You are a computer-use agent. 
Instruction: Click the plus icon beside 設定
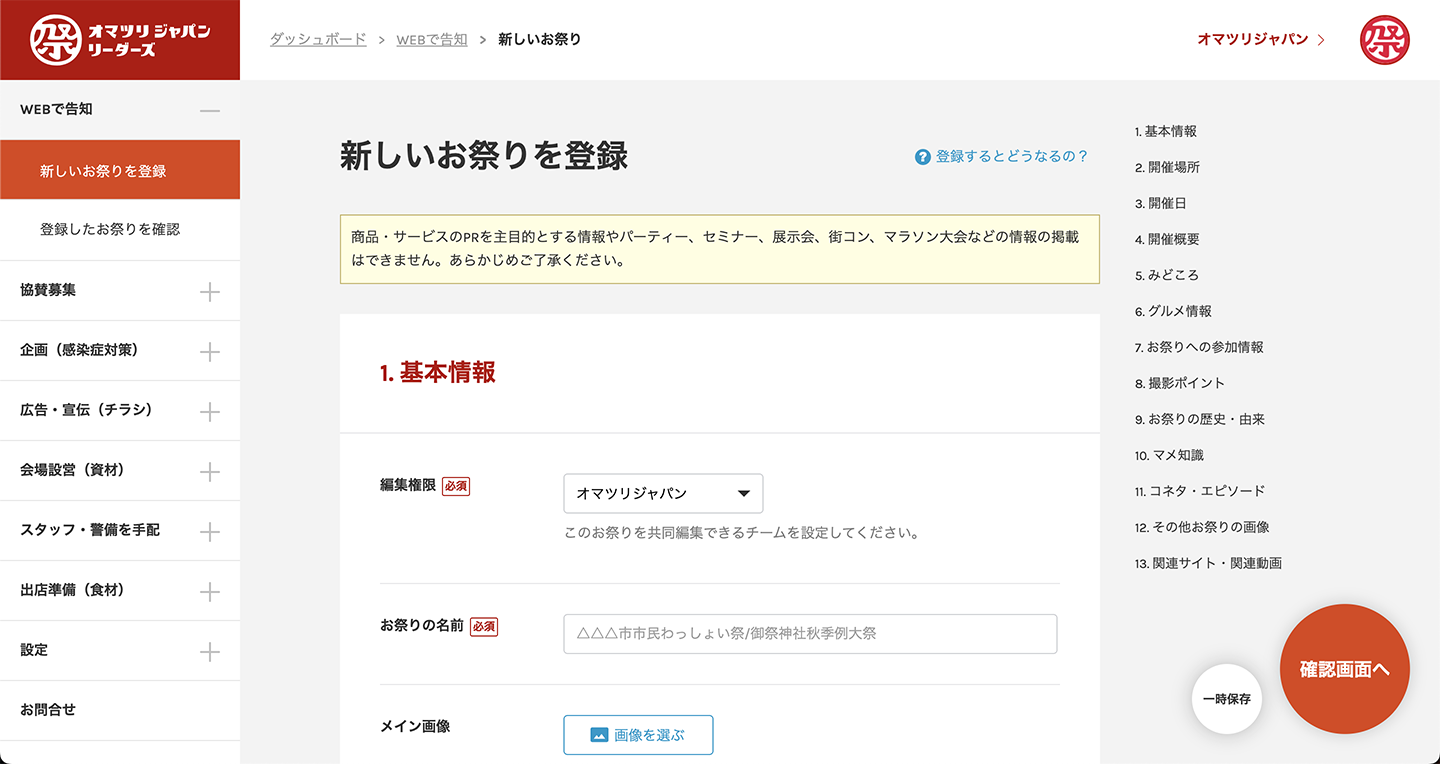click(209, 652)
